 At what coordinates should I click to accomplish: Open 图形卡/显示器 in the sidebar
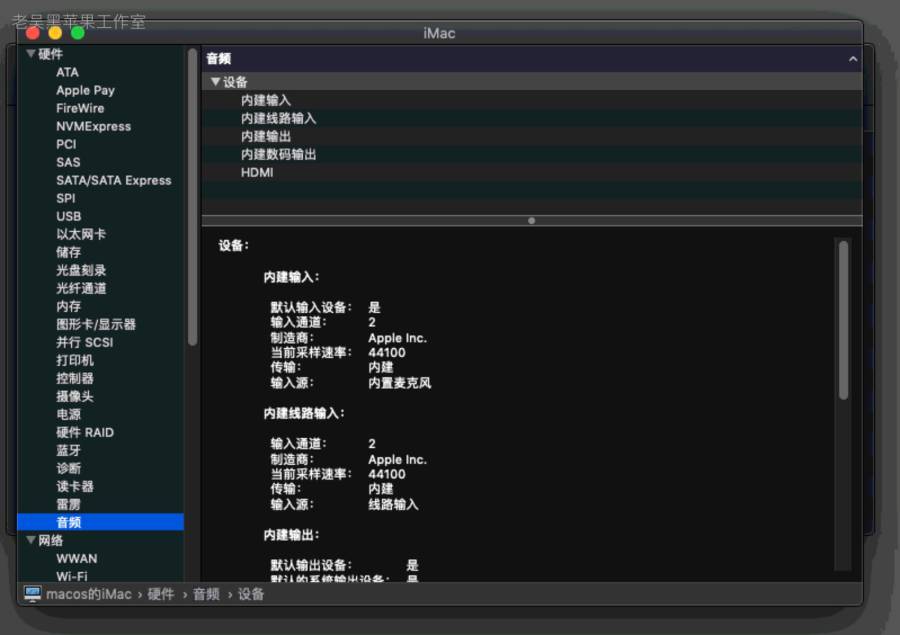pyautogui.click(x=95, y=324)
